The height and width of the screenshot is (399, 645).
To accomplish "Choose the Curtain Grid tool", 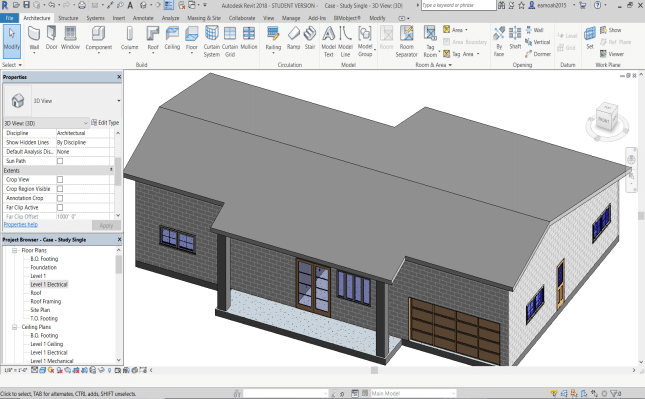I will click(x=230, y=41).
